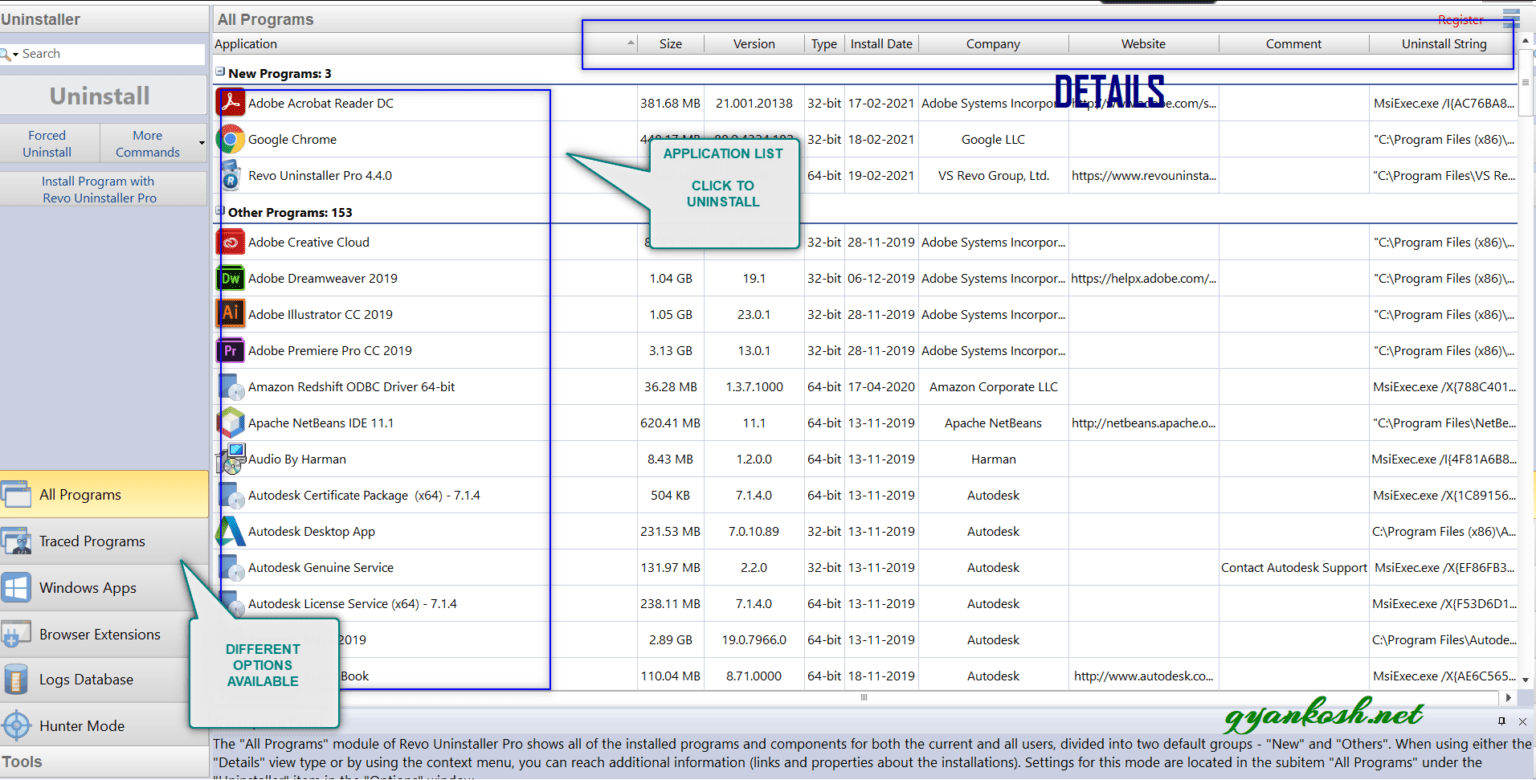This screenshot has height=780, width=1536.
Task: Click the Forced Uninstall button
Action: [x=48, y=143]
